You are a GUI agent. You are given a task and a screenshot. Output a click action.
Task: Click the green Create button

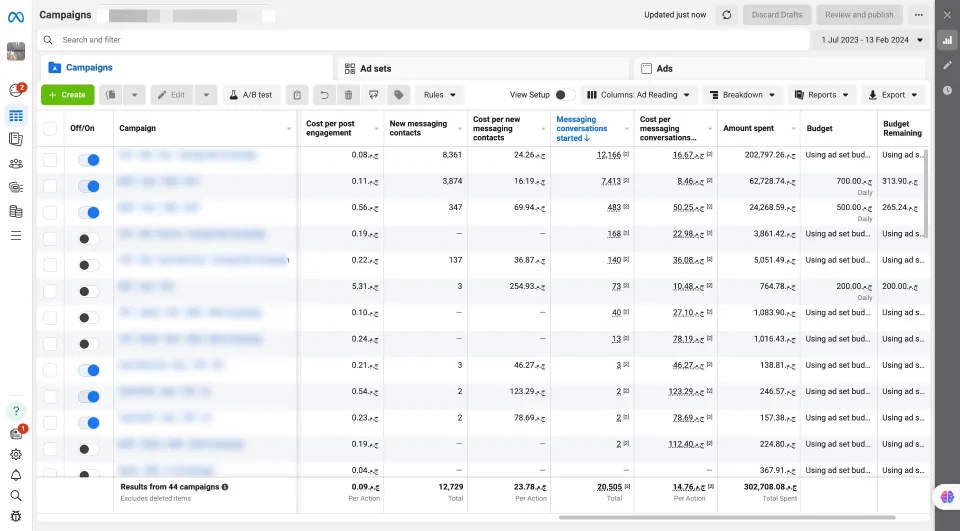tap(67, 95)
